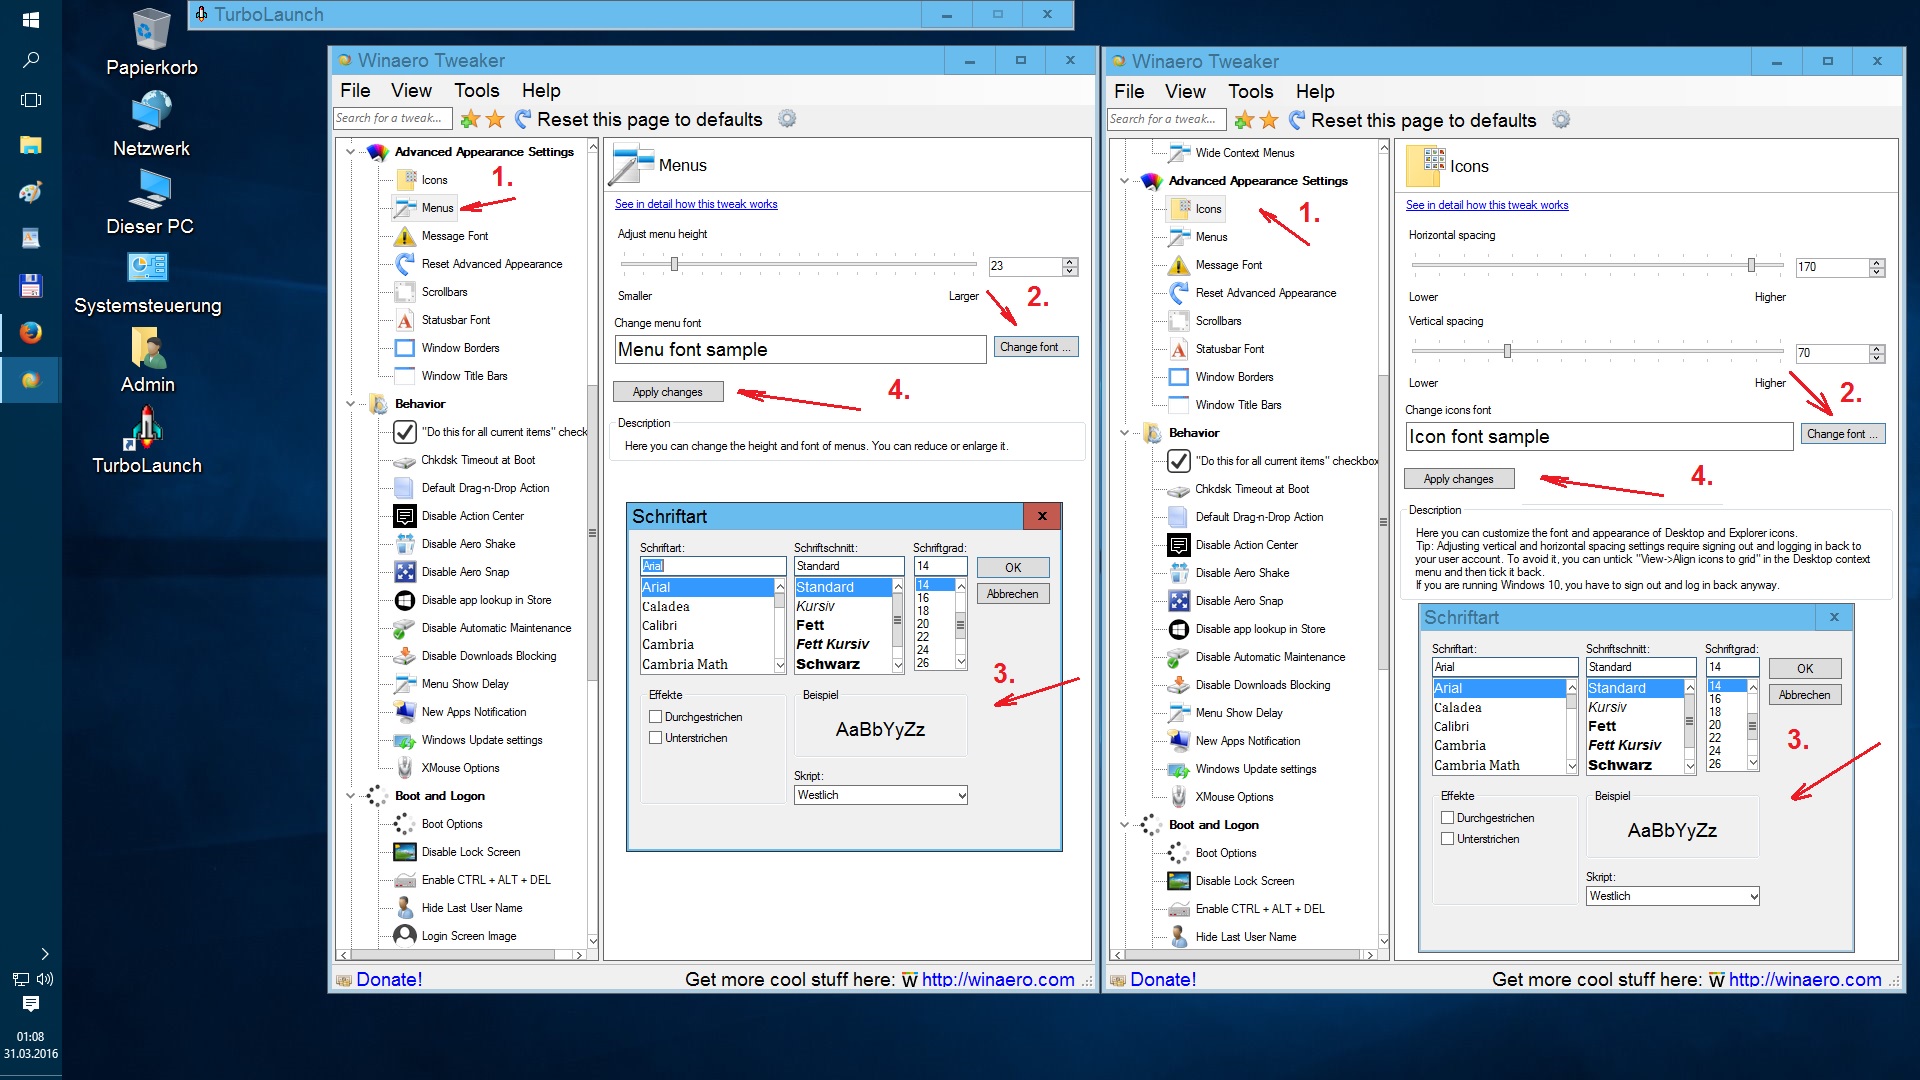Collapse Boot and Logon group in right tree
This screenshot has height=1080, width=1920.
pos(1124,825)
